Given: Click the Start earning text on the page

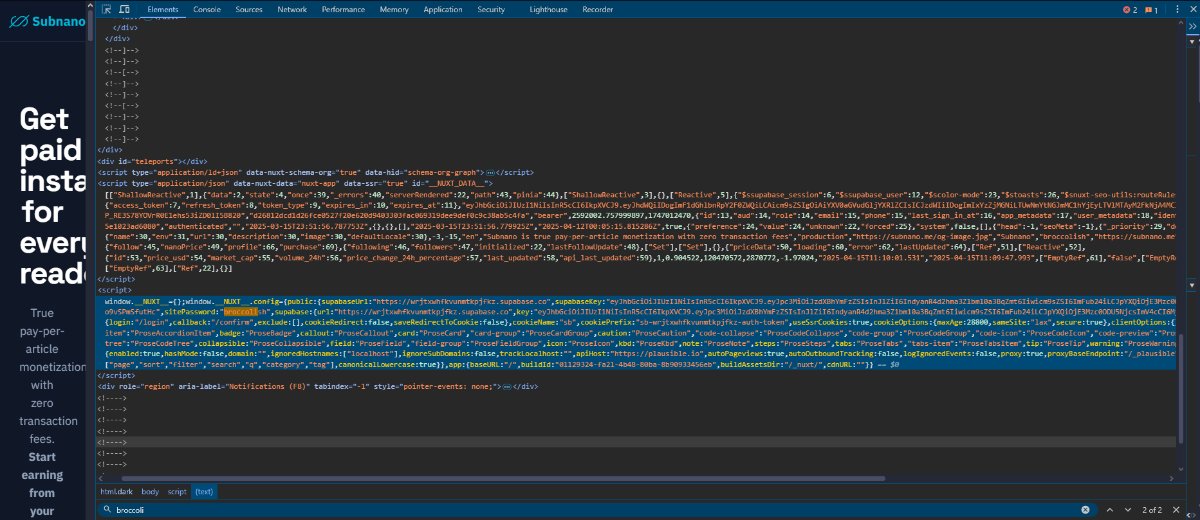Looking at the screenshot, I should pos(42,483).
